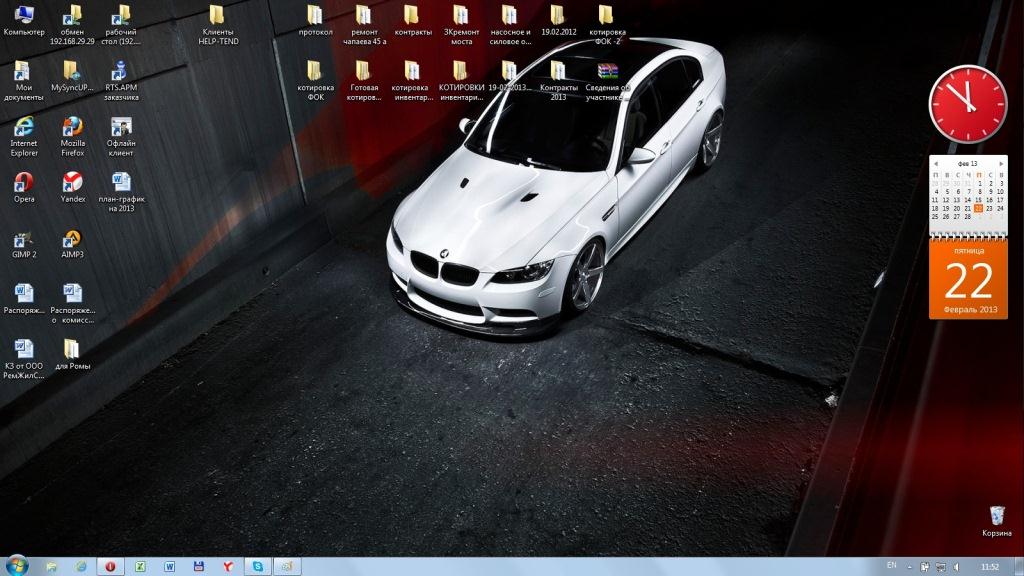
Task: Open the Windows Start menu
Action: click(x=16, y=565)
